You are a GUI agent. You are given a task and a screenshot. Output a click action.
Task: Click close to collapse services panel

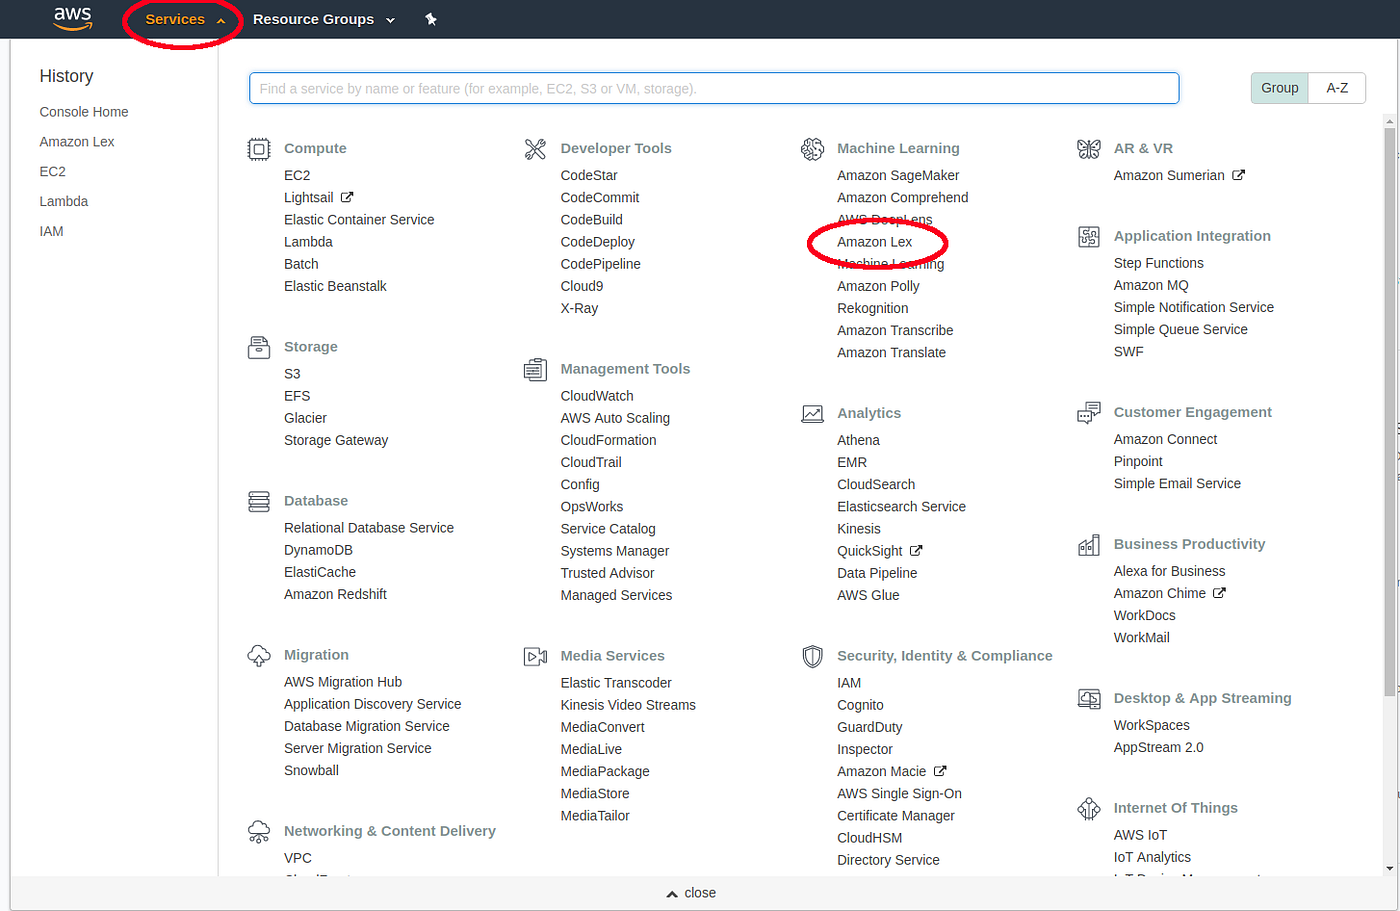pyautogui.click(x=692, y=893)
